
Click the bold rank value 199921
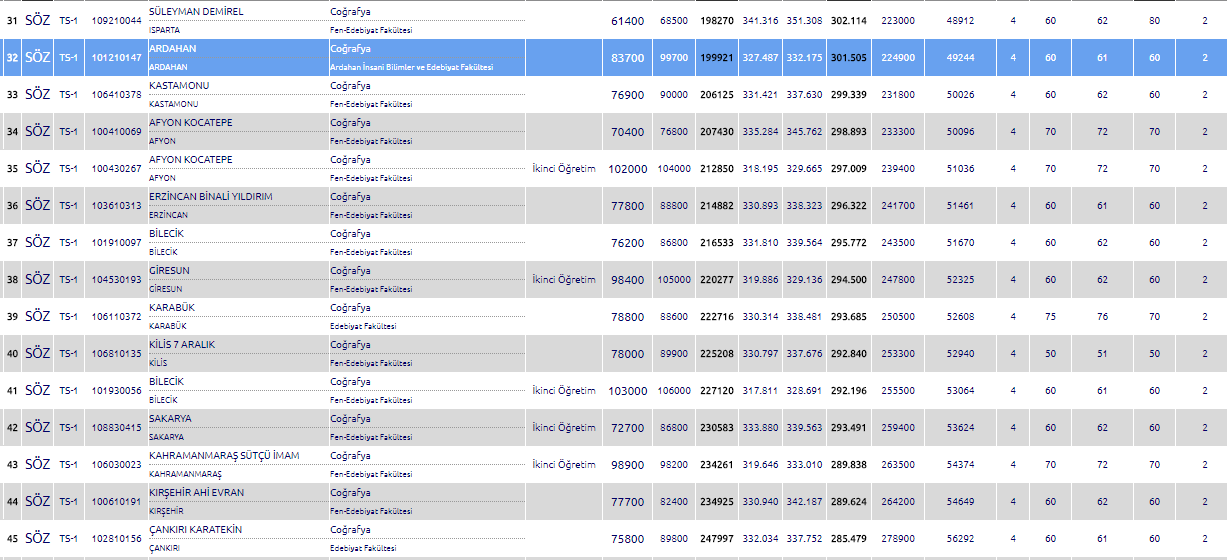(717, 58)
